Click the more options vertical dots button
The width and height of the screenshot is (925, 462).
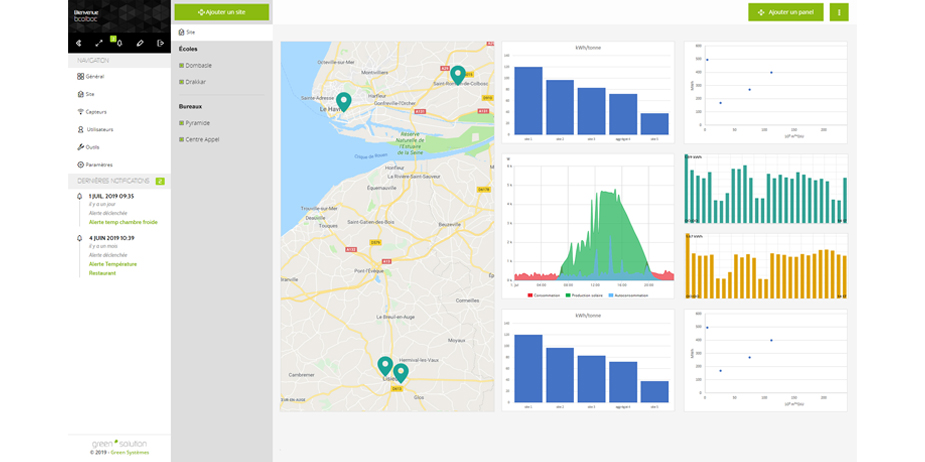[839, 12]
